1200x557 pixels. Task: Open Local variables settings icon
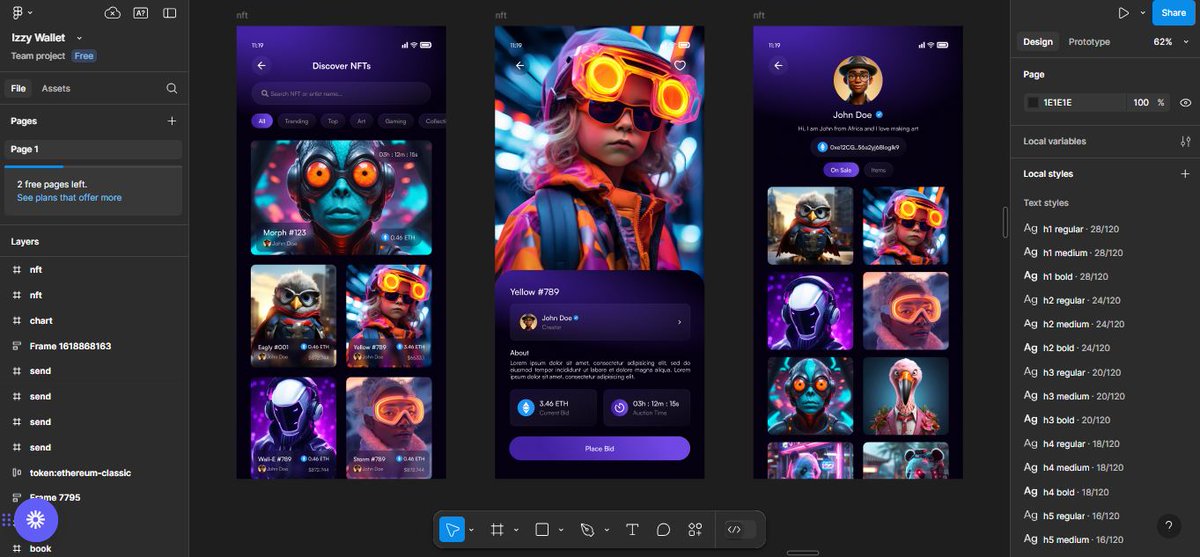(1186, 141)
